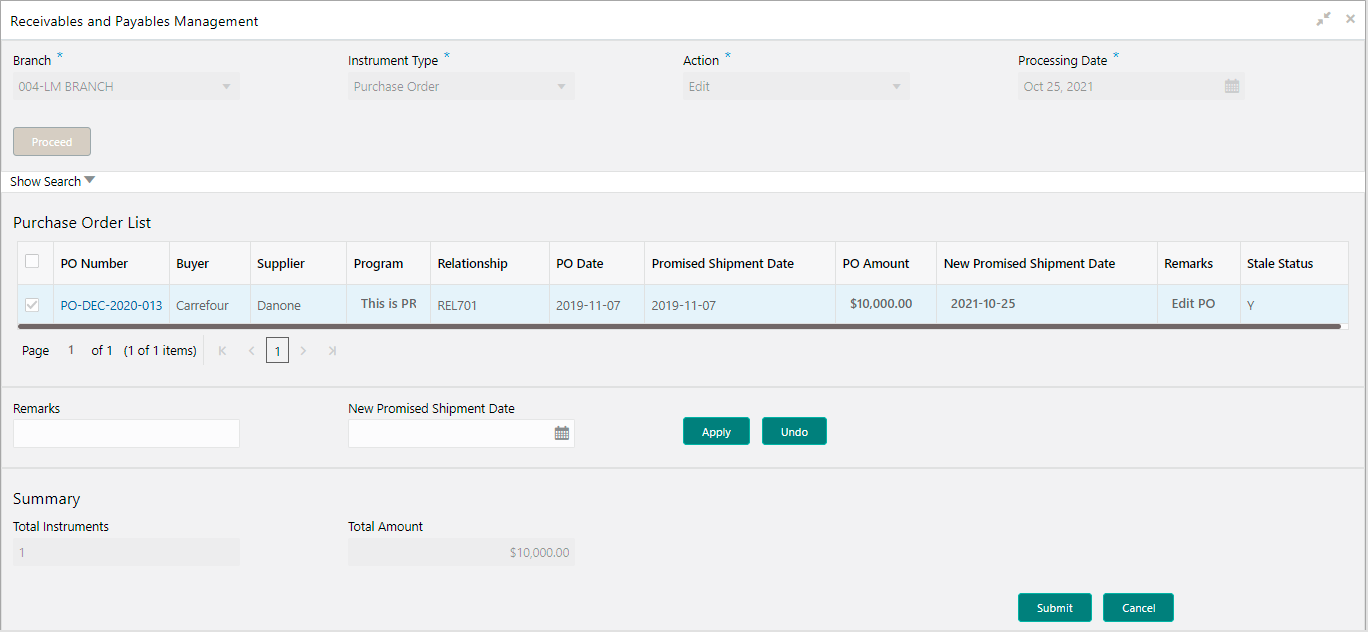Toggle checkbox for PO-DEC-2020-013 row

[32, 305]
